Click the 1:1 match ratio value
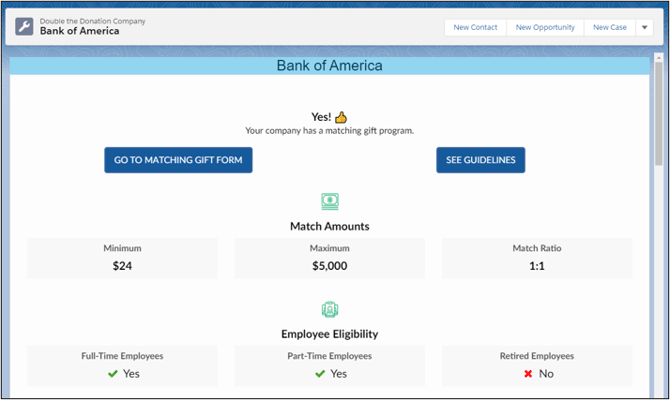 click(x=537, y=266)
